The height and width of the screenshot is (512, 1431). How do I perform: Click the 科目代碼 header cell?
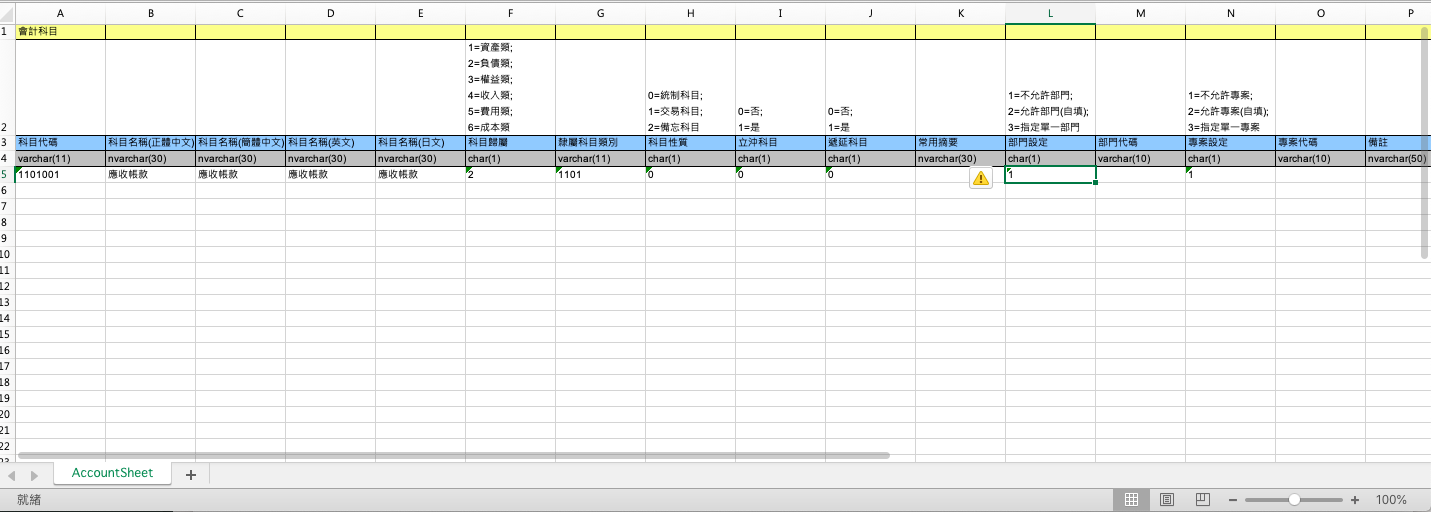pyautogui.click(x=60, y=143)
